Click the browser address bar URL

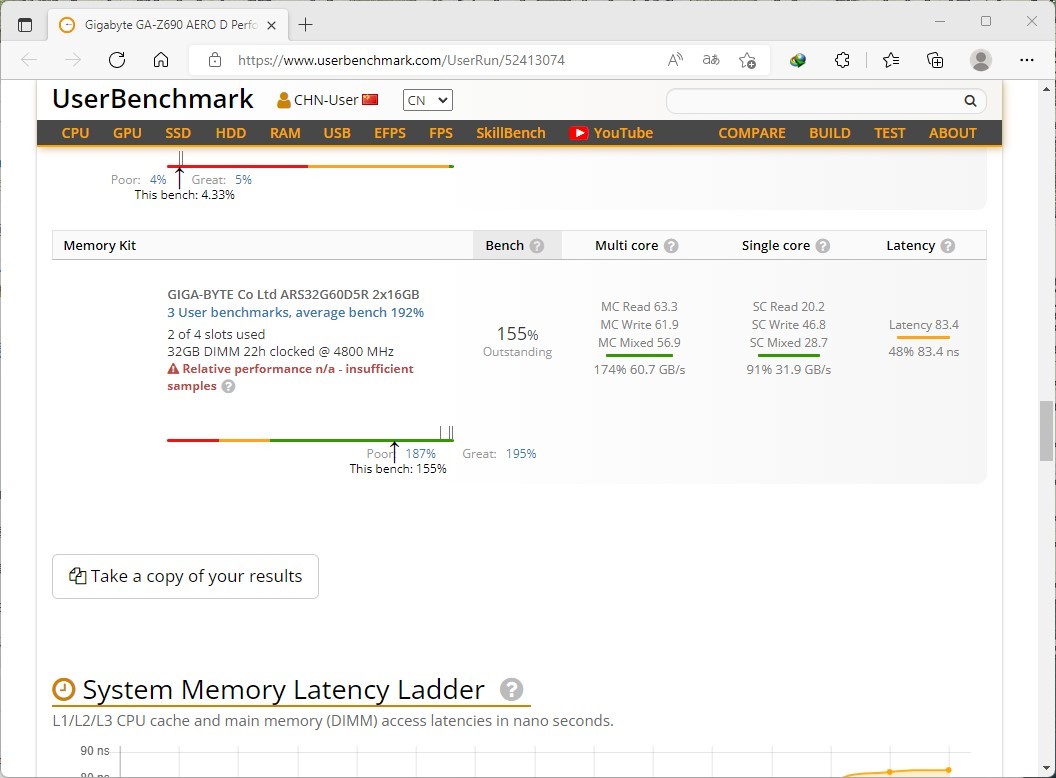pyautogui.click(x=401, y=60)
